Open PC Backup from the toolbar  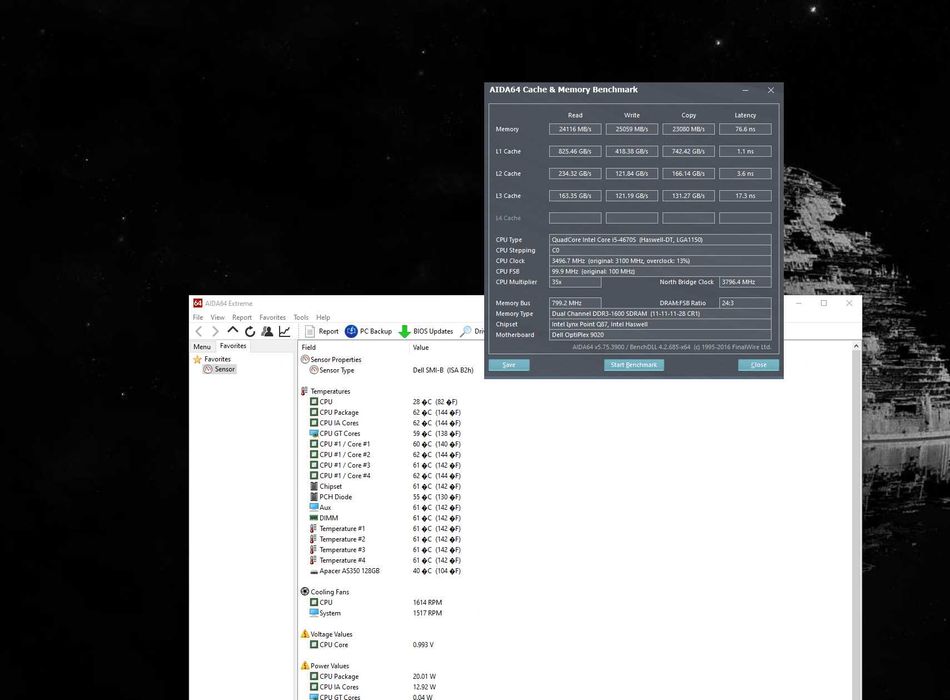click(368, 331)
